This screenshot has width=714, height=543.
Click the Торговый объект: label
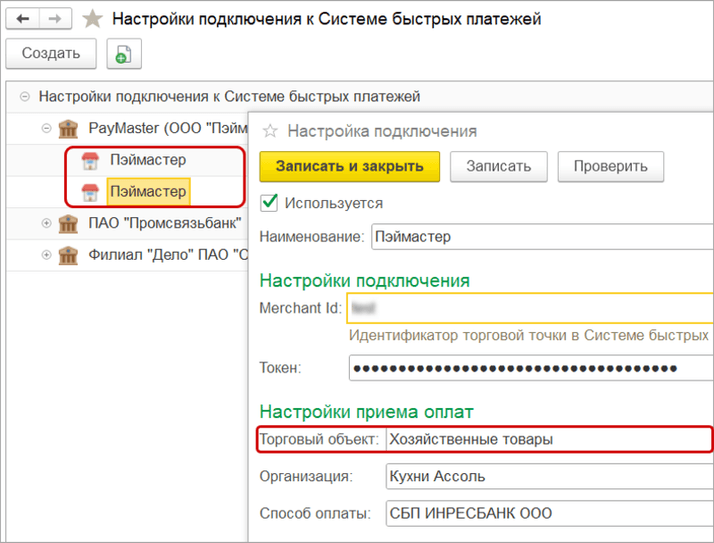click(319, 439)
